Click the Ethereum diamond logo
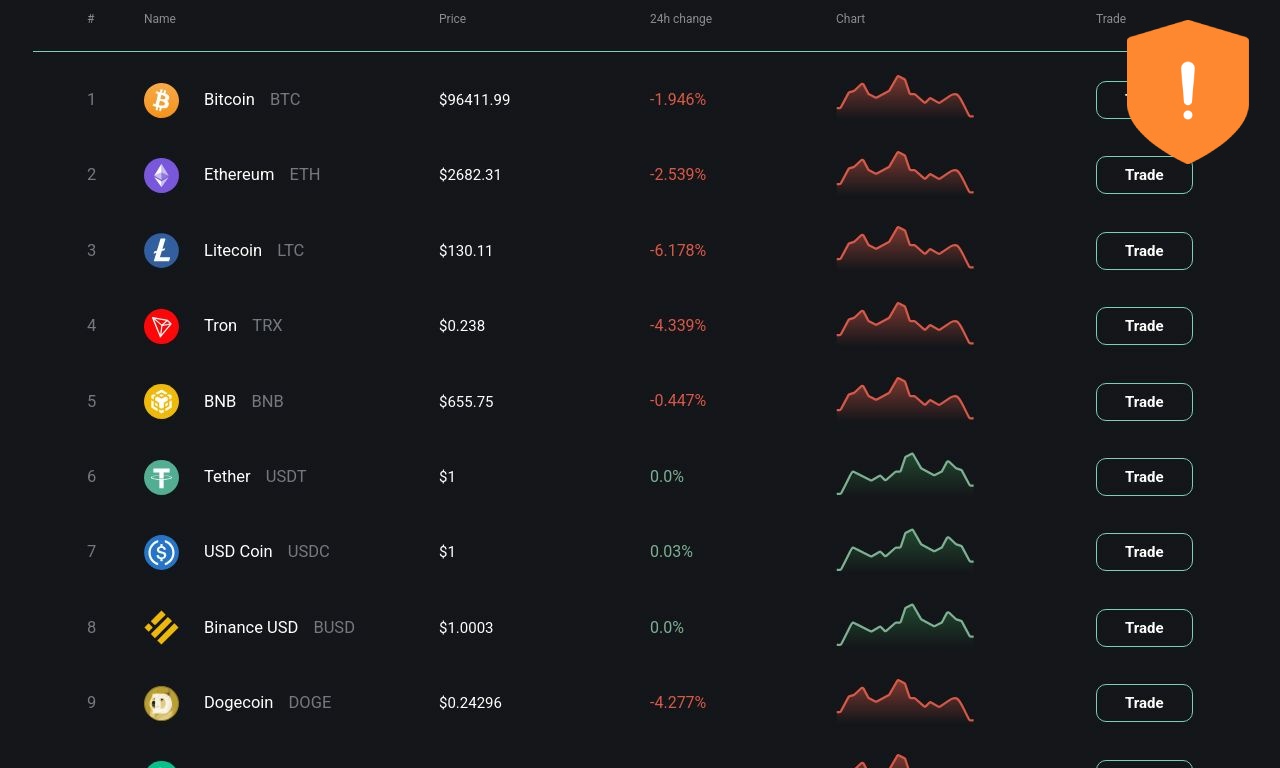 click(x=161, y=175)
